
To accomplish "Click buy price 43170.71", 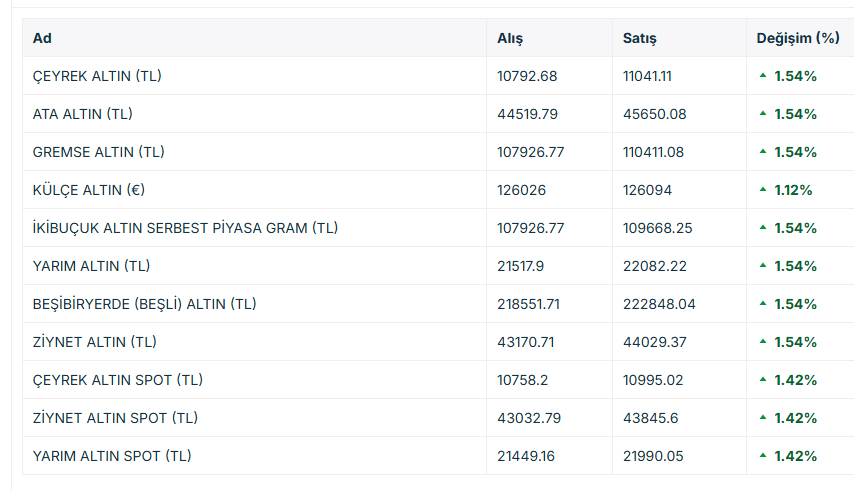I will 526,342.
